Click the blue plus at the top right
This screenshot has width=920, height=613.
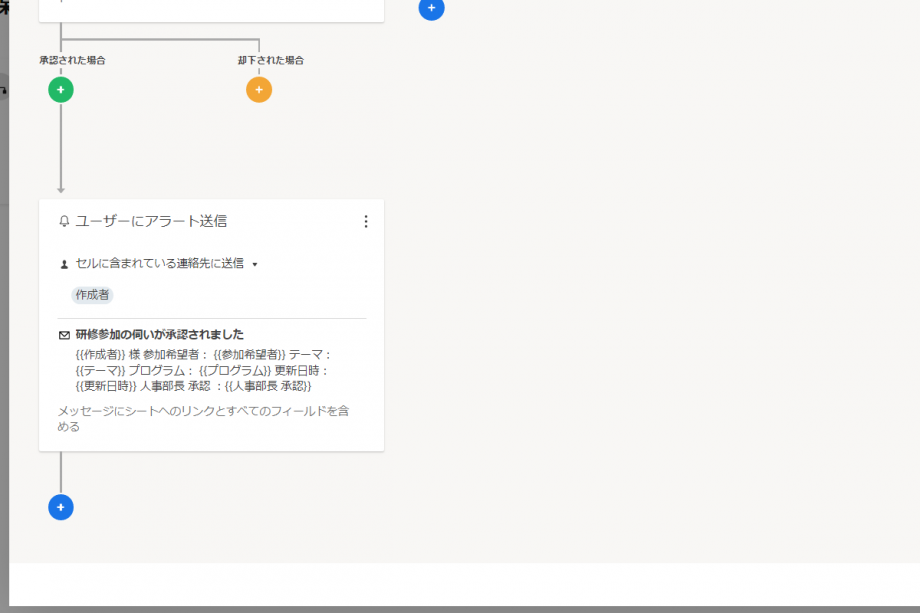coord(431,8)
